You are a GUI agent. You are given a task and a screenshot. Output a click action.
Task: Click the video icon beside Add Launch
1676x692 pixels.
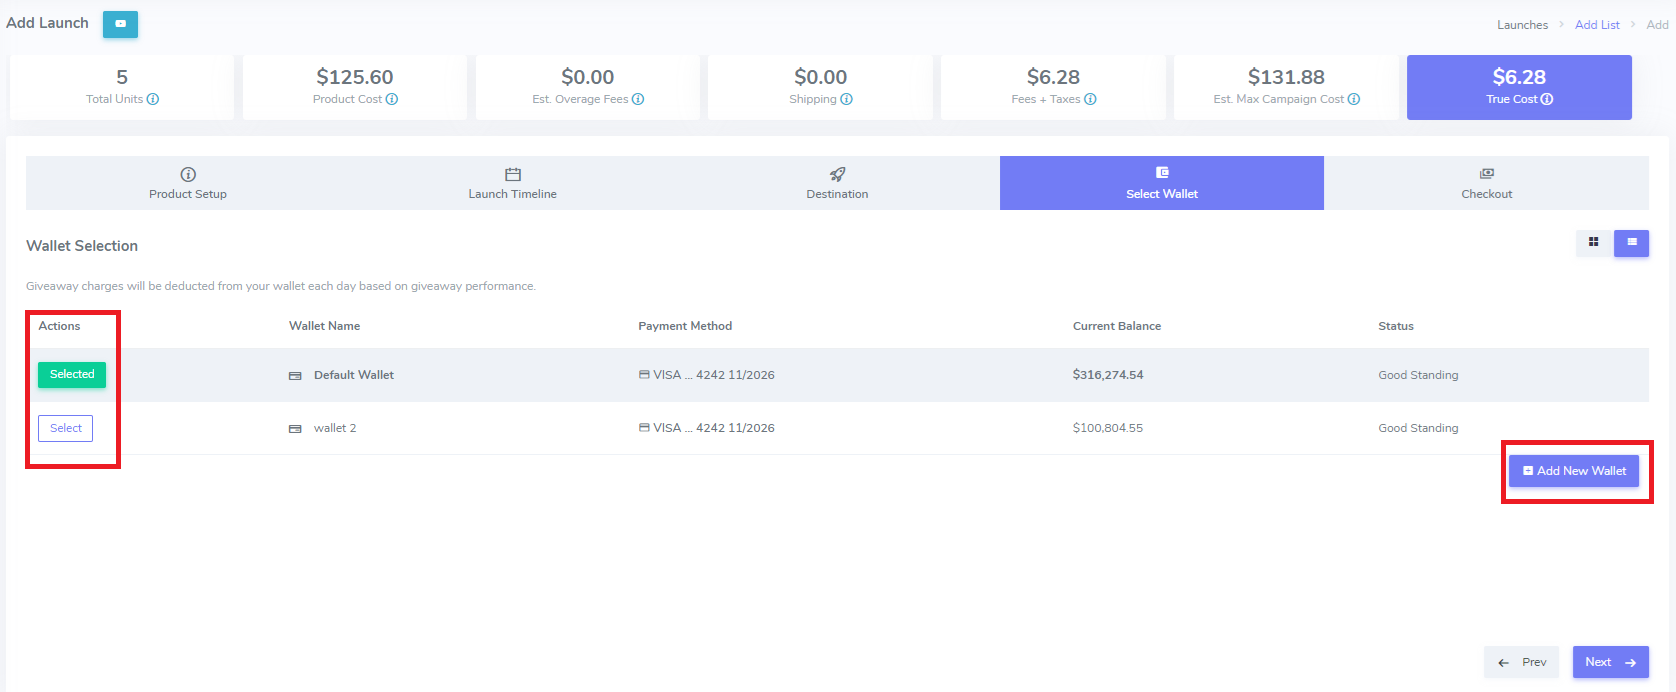click(120, 24)
